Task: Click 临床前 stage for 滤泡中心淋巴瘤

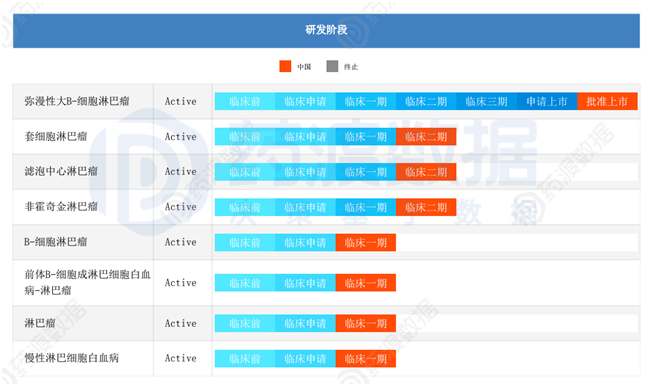Action: click(x=245, y=172)
